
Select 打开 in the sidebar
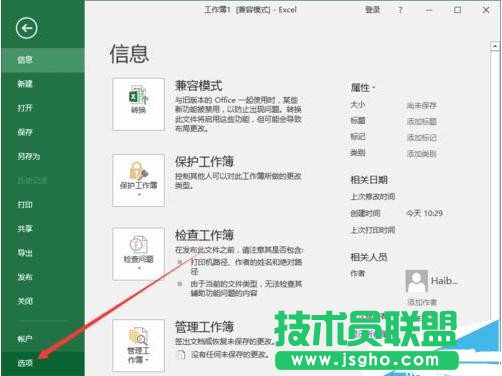coord(43,108)
